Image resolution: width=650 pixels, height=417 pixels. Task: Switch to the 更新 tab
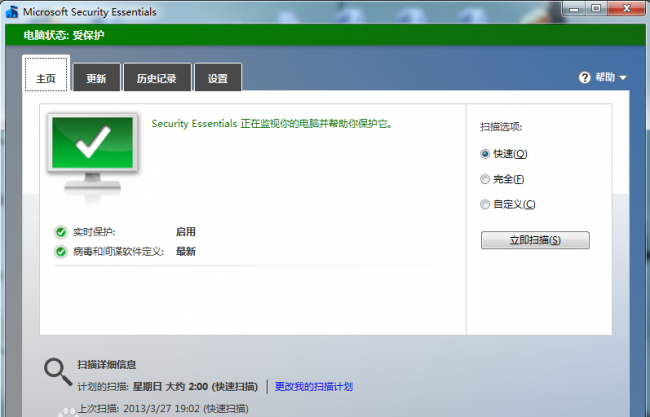coord(97,78)
